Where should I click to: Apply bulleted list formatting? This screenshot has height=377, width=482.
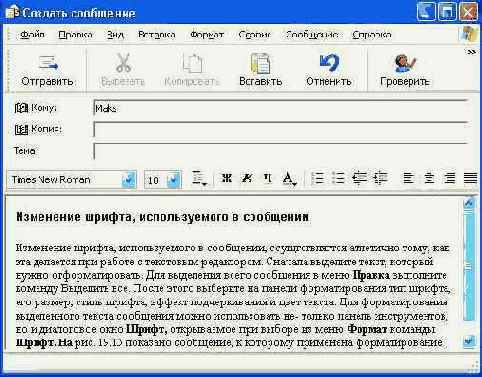[x=338, y=178]
